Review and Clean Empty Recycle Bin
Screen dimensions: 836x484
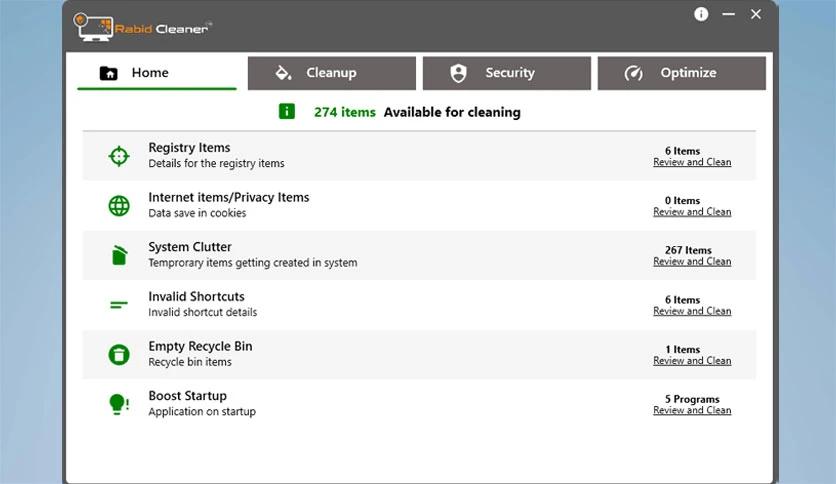(692, 360)
